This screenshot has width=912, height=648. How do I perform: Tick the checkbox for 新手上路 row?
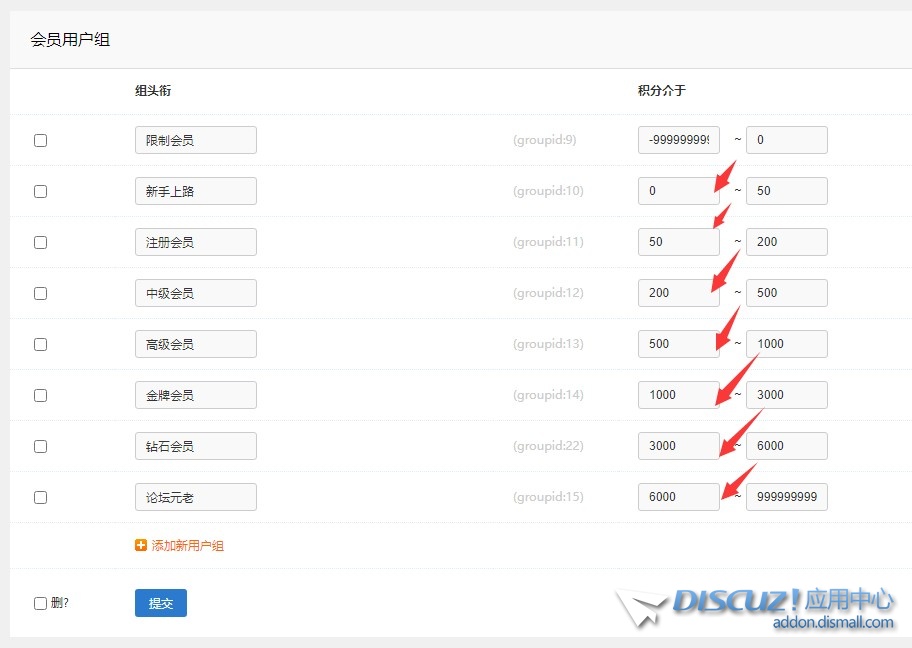[x=40, y=191]
